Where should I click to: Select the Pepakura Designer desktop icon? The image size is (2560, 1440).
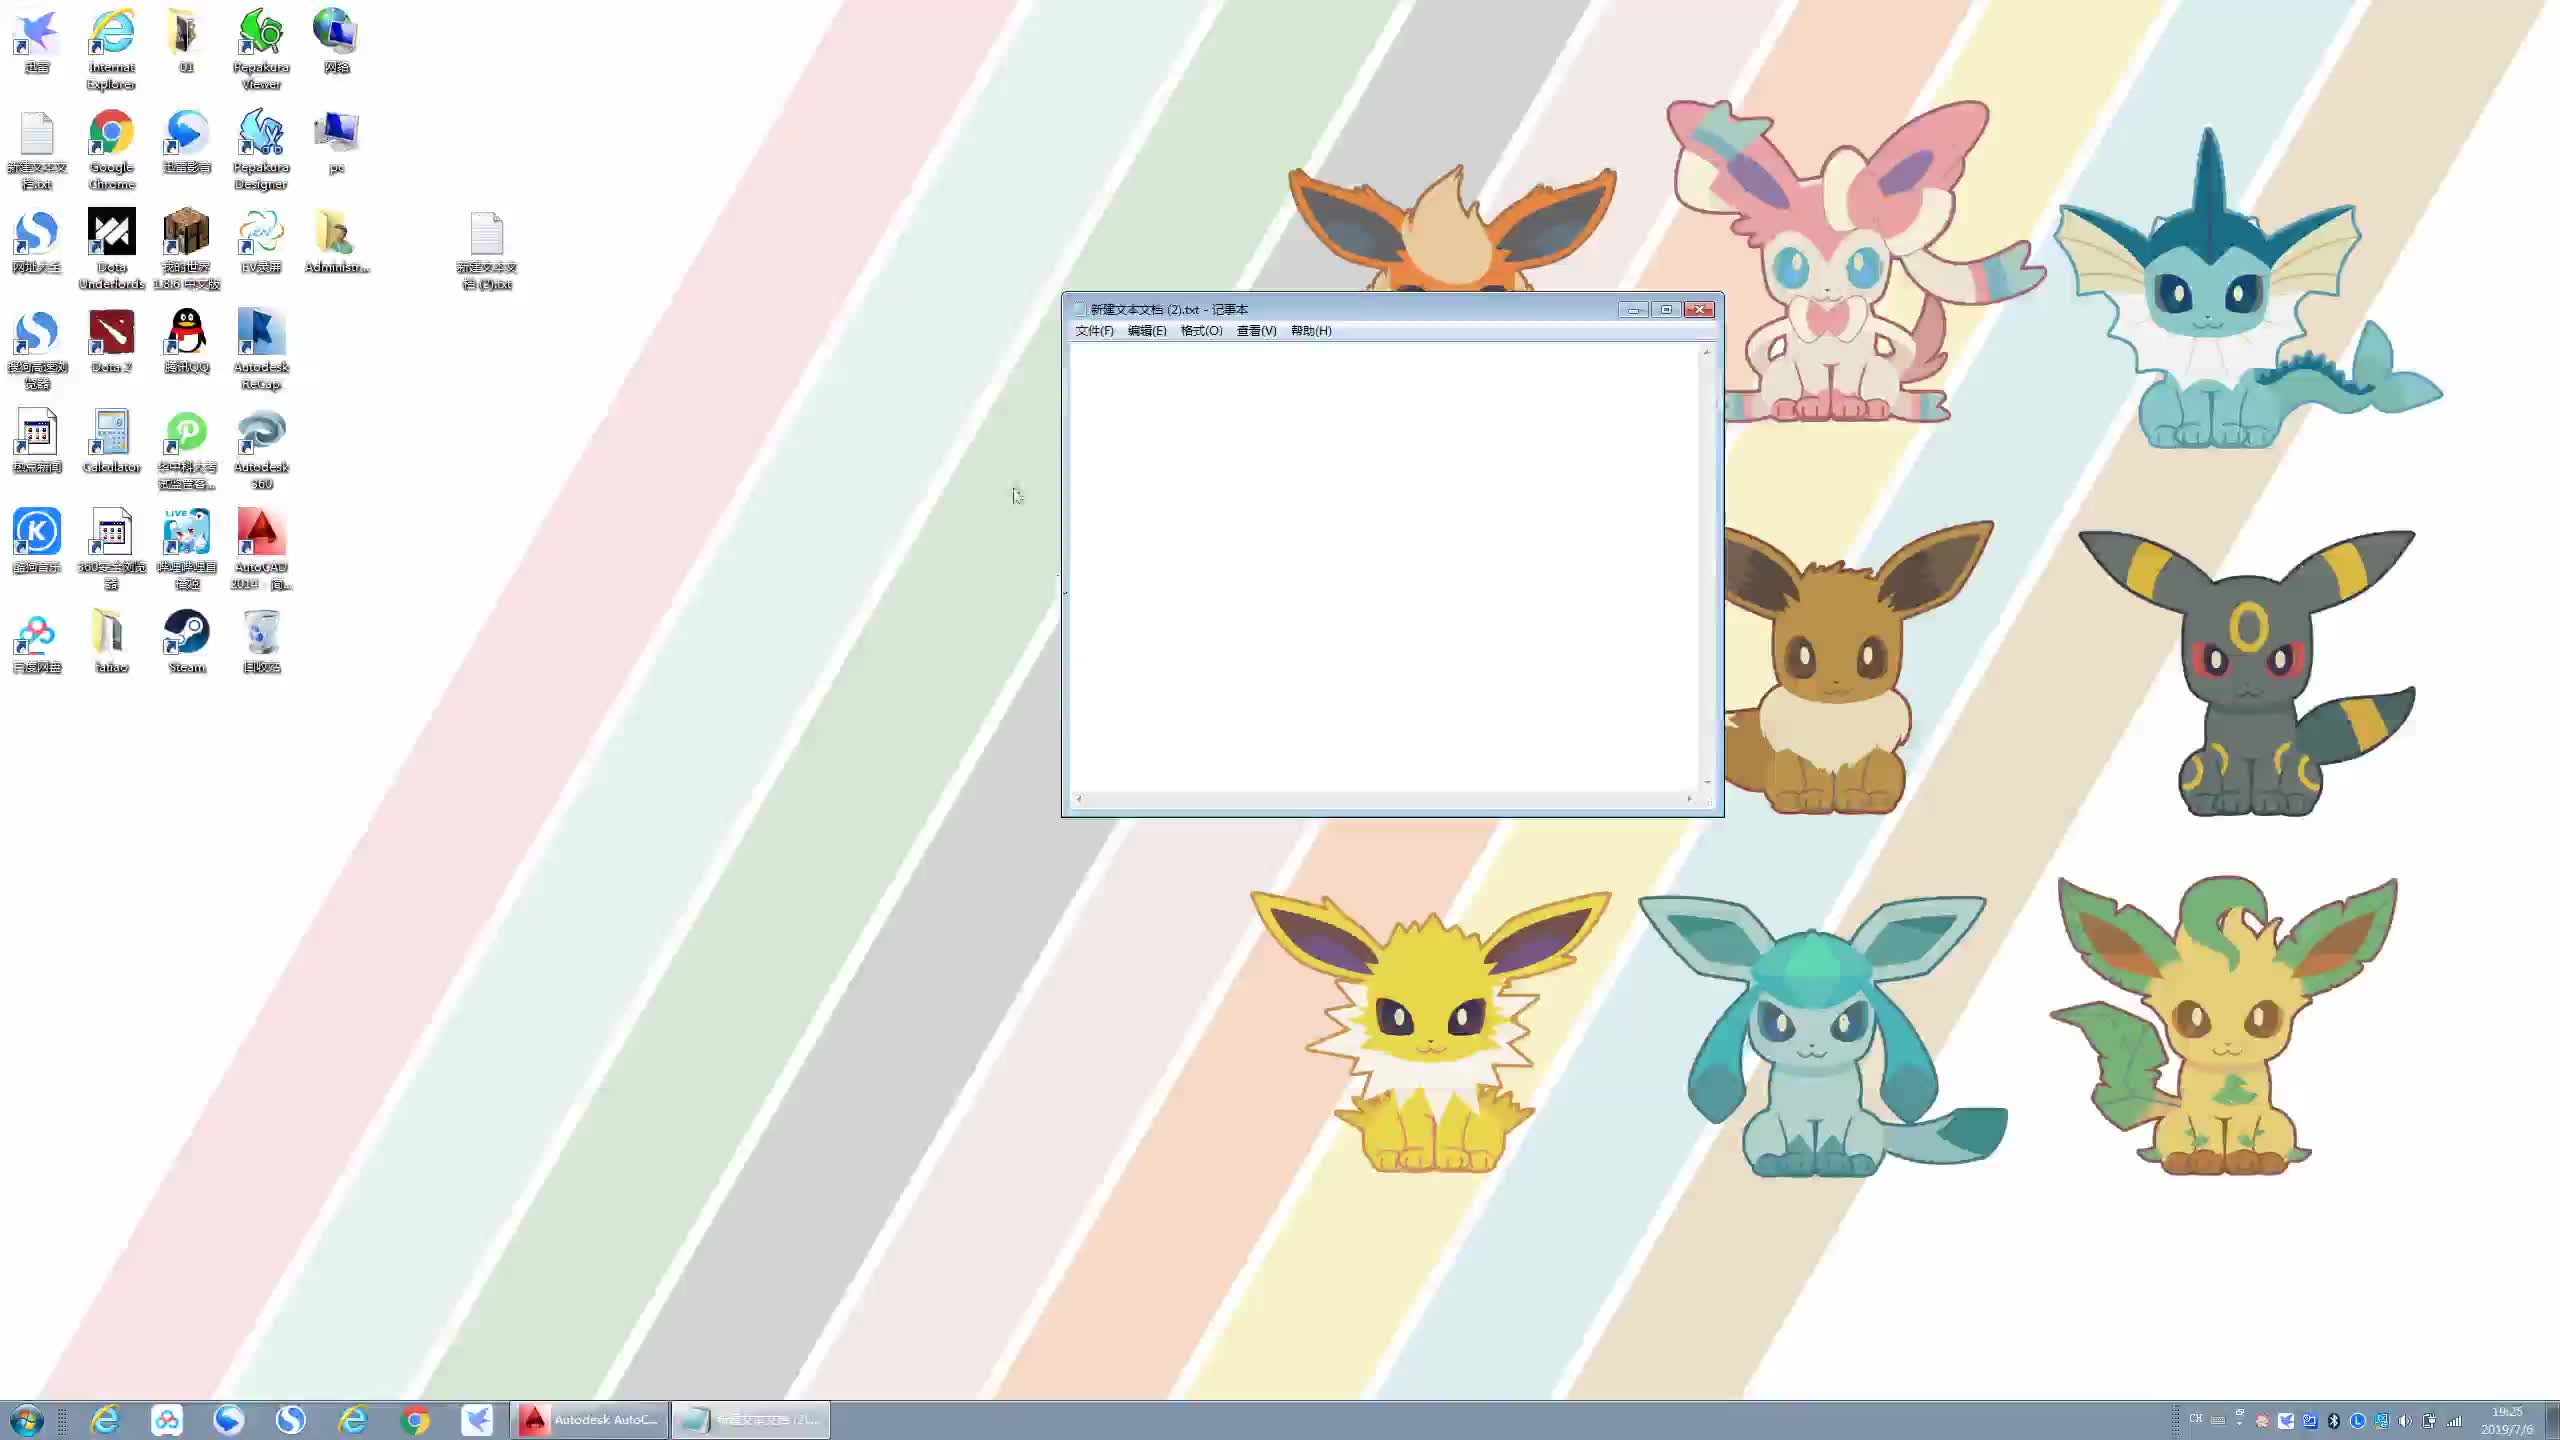[x=261, y=150]
